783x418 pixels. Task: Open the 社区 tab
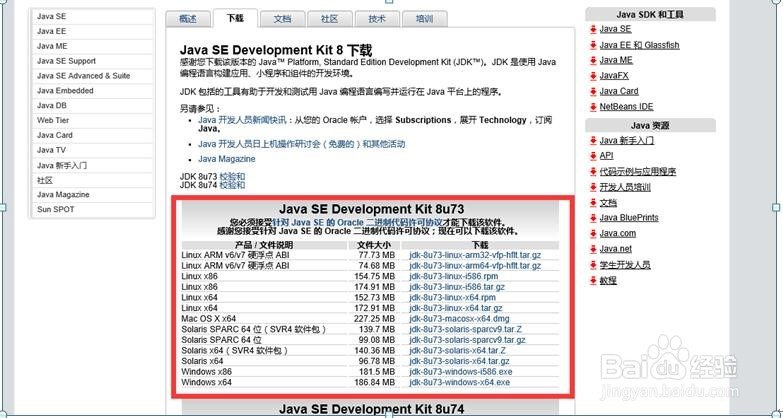[330, 19]
